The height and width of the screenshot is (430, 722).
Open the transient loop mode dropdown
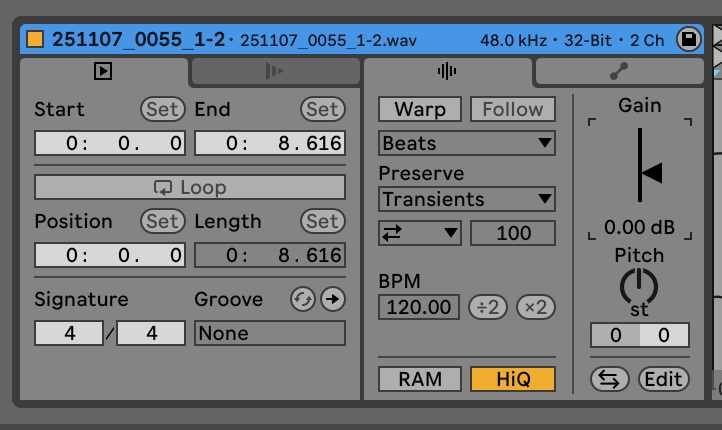pyautogui.click(x=420, y=233)
